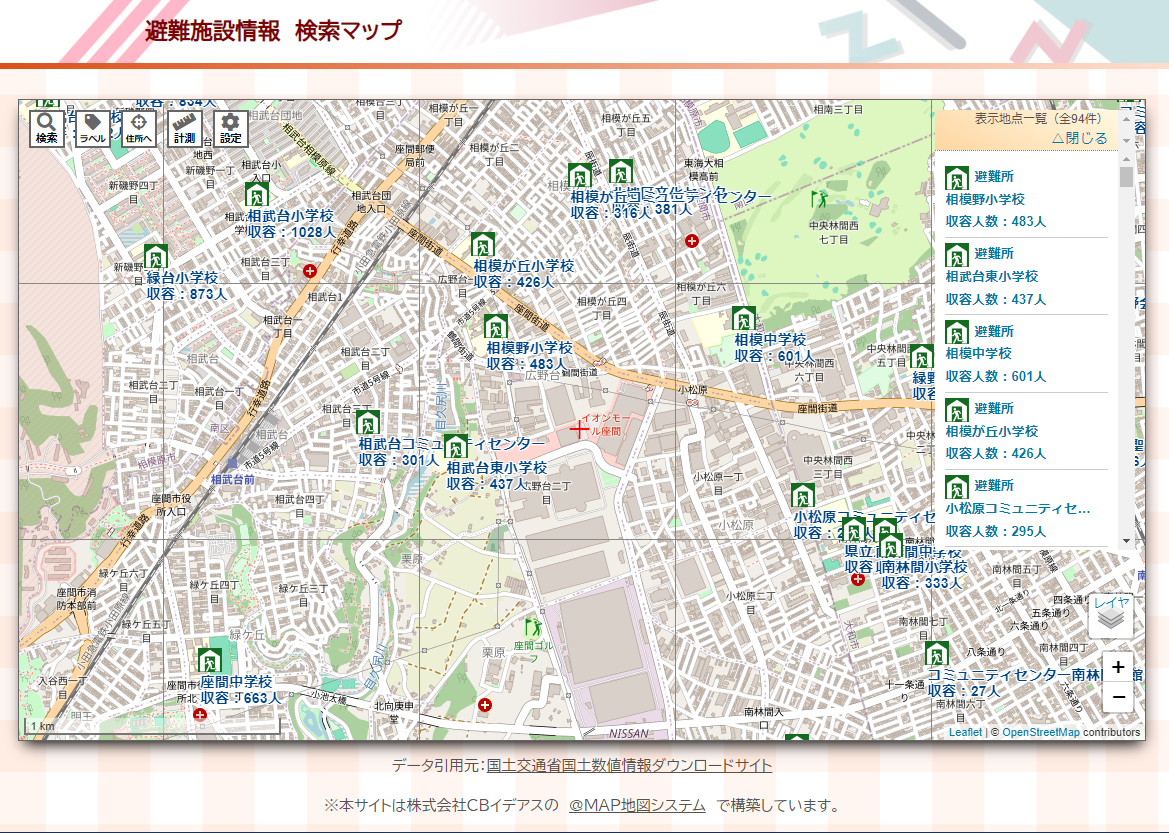Open 国土交通省国土数値情報ダウンロードサイト link
Image resolution: width=1169 pixels, height=833 pixels.
click(629, 766)
